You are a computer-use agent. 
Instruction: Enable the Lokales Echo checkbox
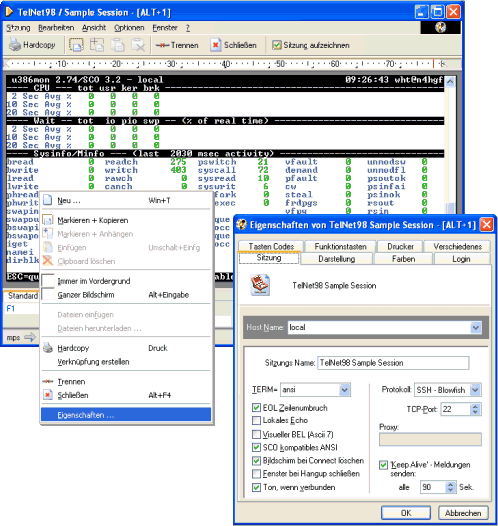(x=256, y=420)
